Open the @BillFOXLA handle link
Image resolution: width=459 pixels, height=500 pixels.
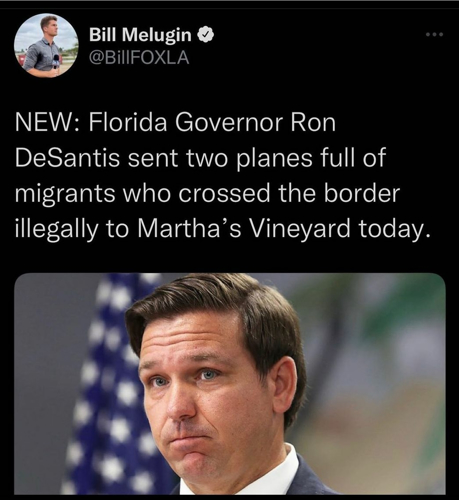click(139, 58)
